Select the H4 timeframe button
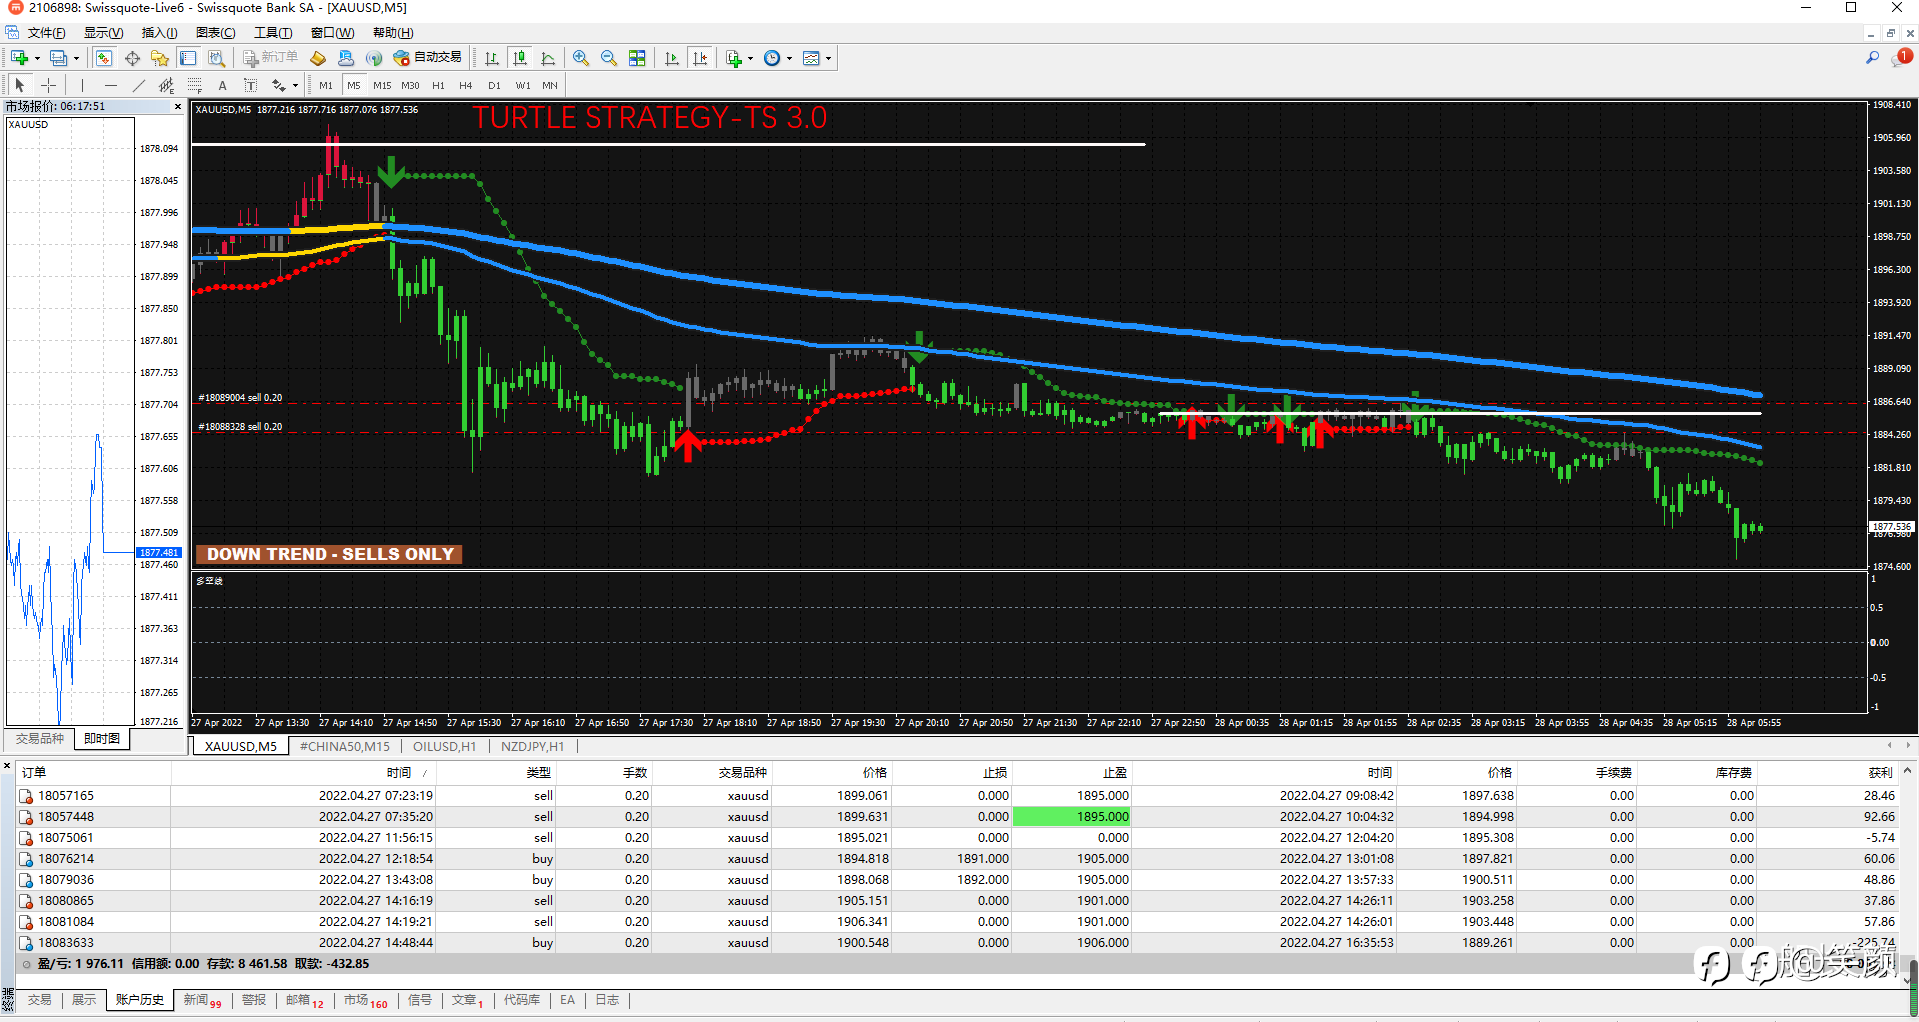 pyautogui.click(x=465, y=85)
